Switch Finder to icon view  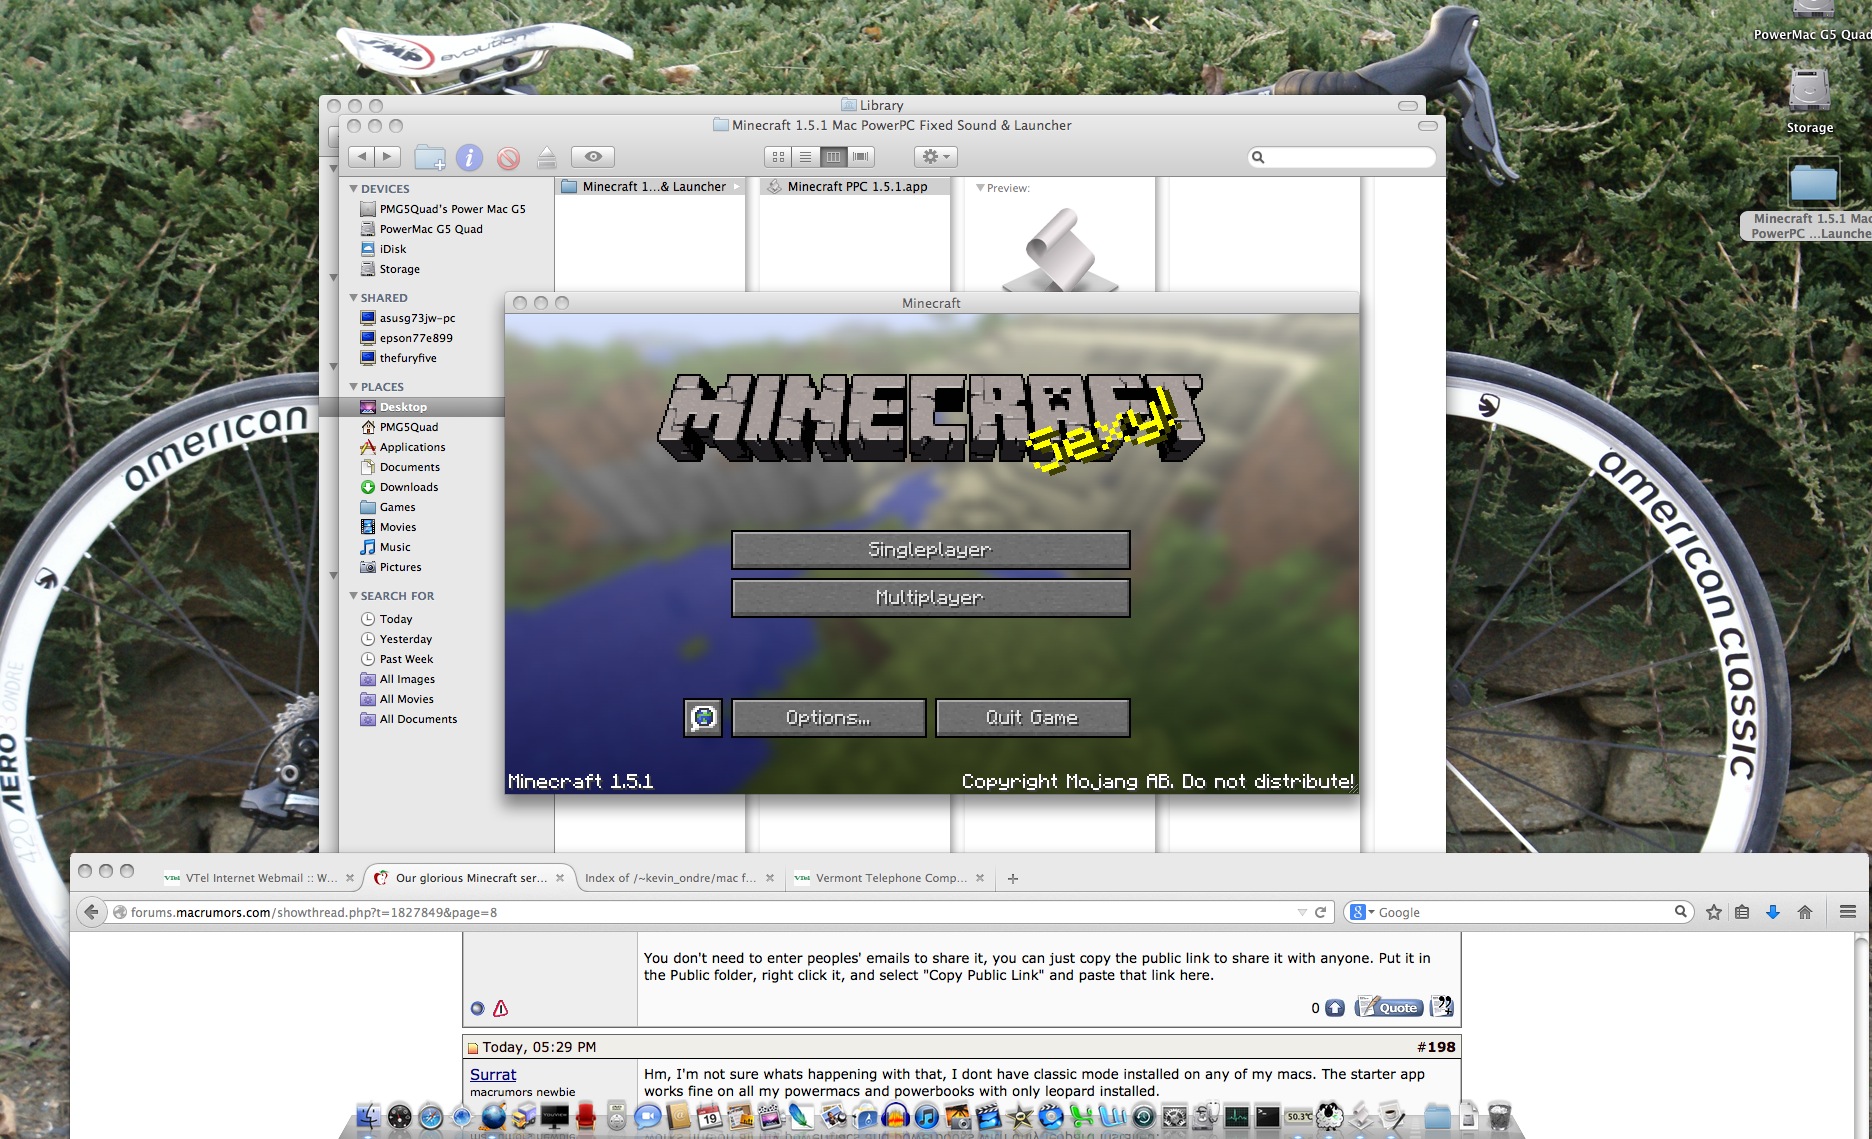[x=778, y=157]
